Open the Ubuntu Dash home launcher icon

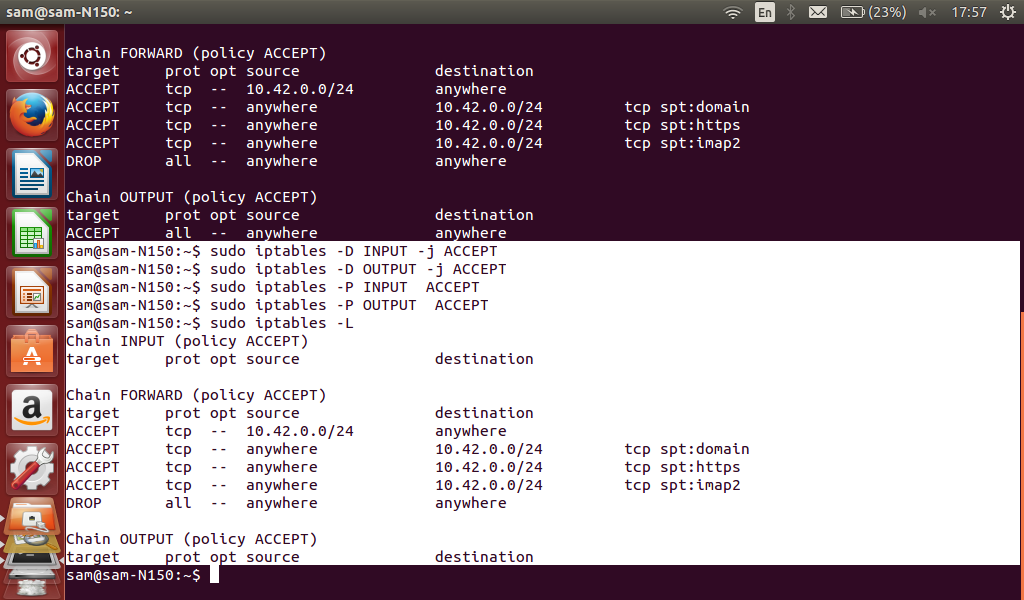(32, 56)
